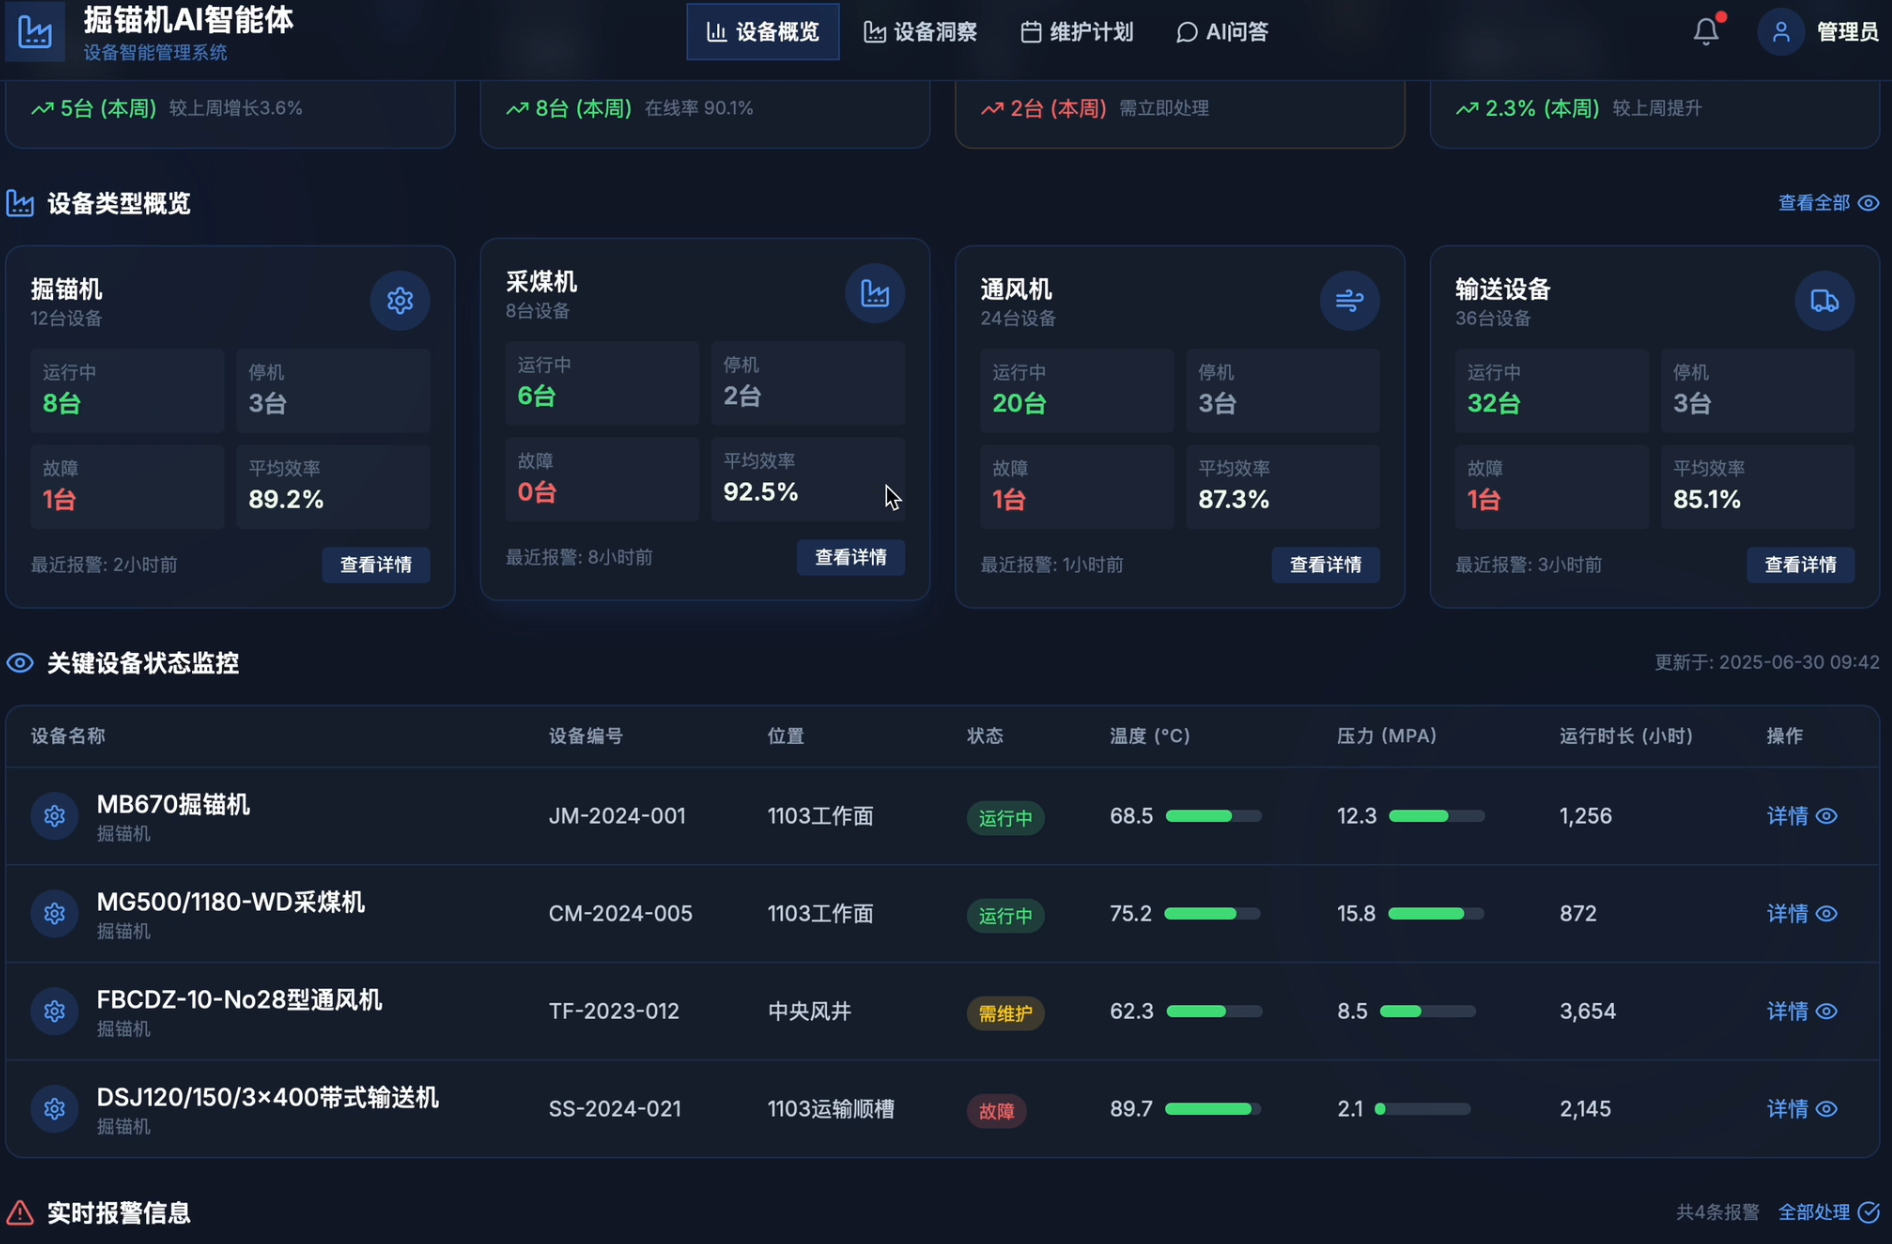Click the app logo chart icon
This screenshot has width=1892, height=1244.
pos(35,31)
